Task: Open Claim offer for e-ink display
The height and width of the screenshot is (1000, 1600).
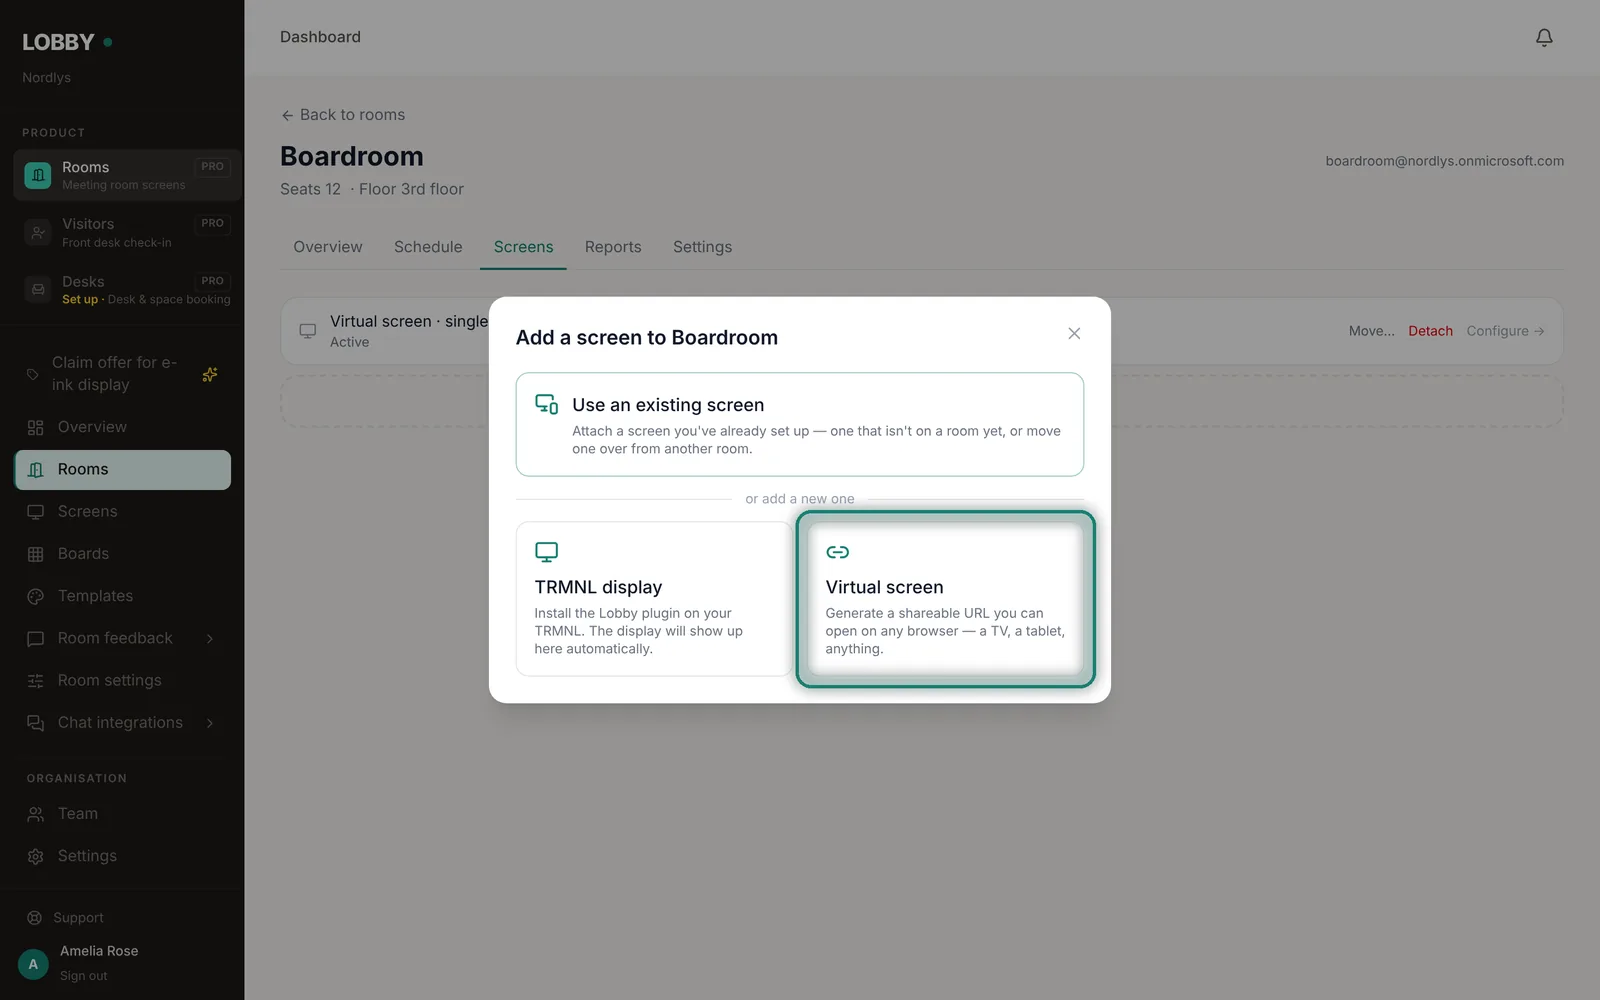Action: click(122, 374)
